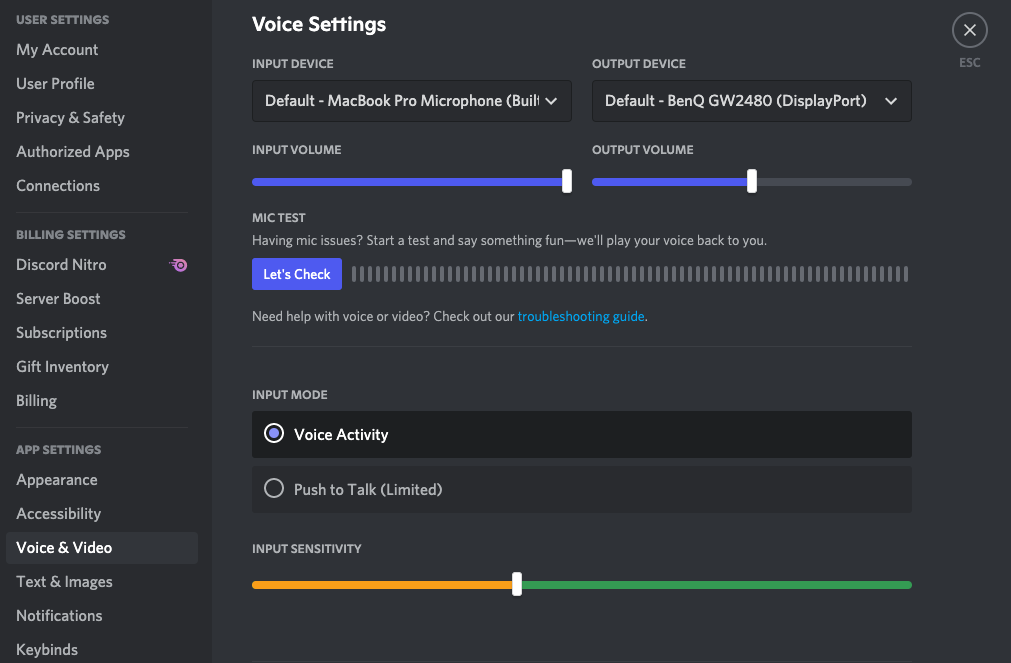Click the mic test level meter
The width and height of the screenshot is (1011, 663).
tap(630, 274)
